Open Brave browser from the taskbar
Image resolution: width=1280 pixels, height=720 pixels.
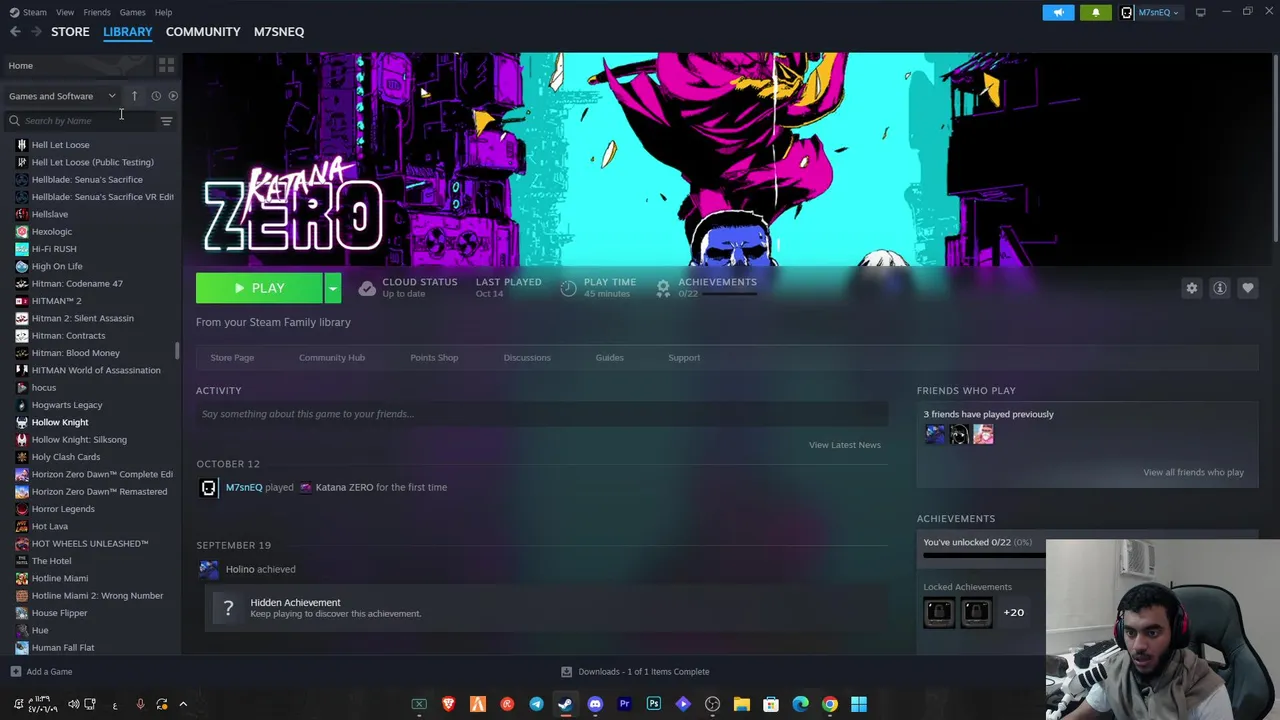click(x=448, y=704)
